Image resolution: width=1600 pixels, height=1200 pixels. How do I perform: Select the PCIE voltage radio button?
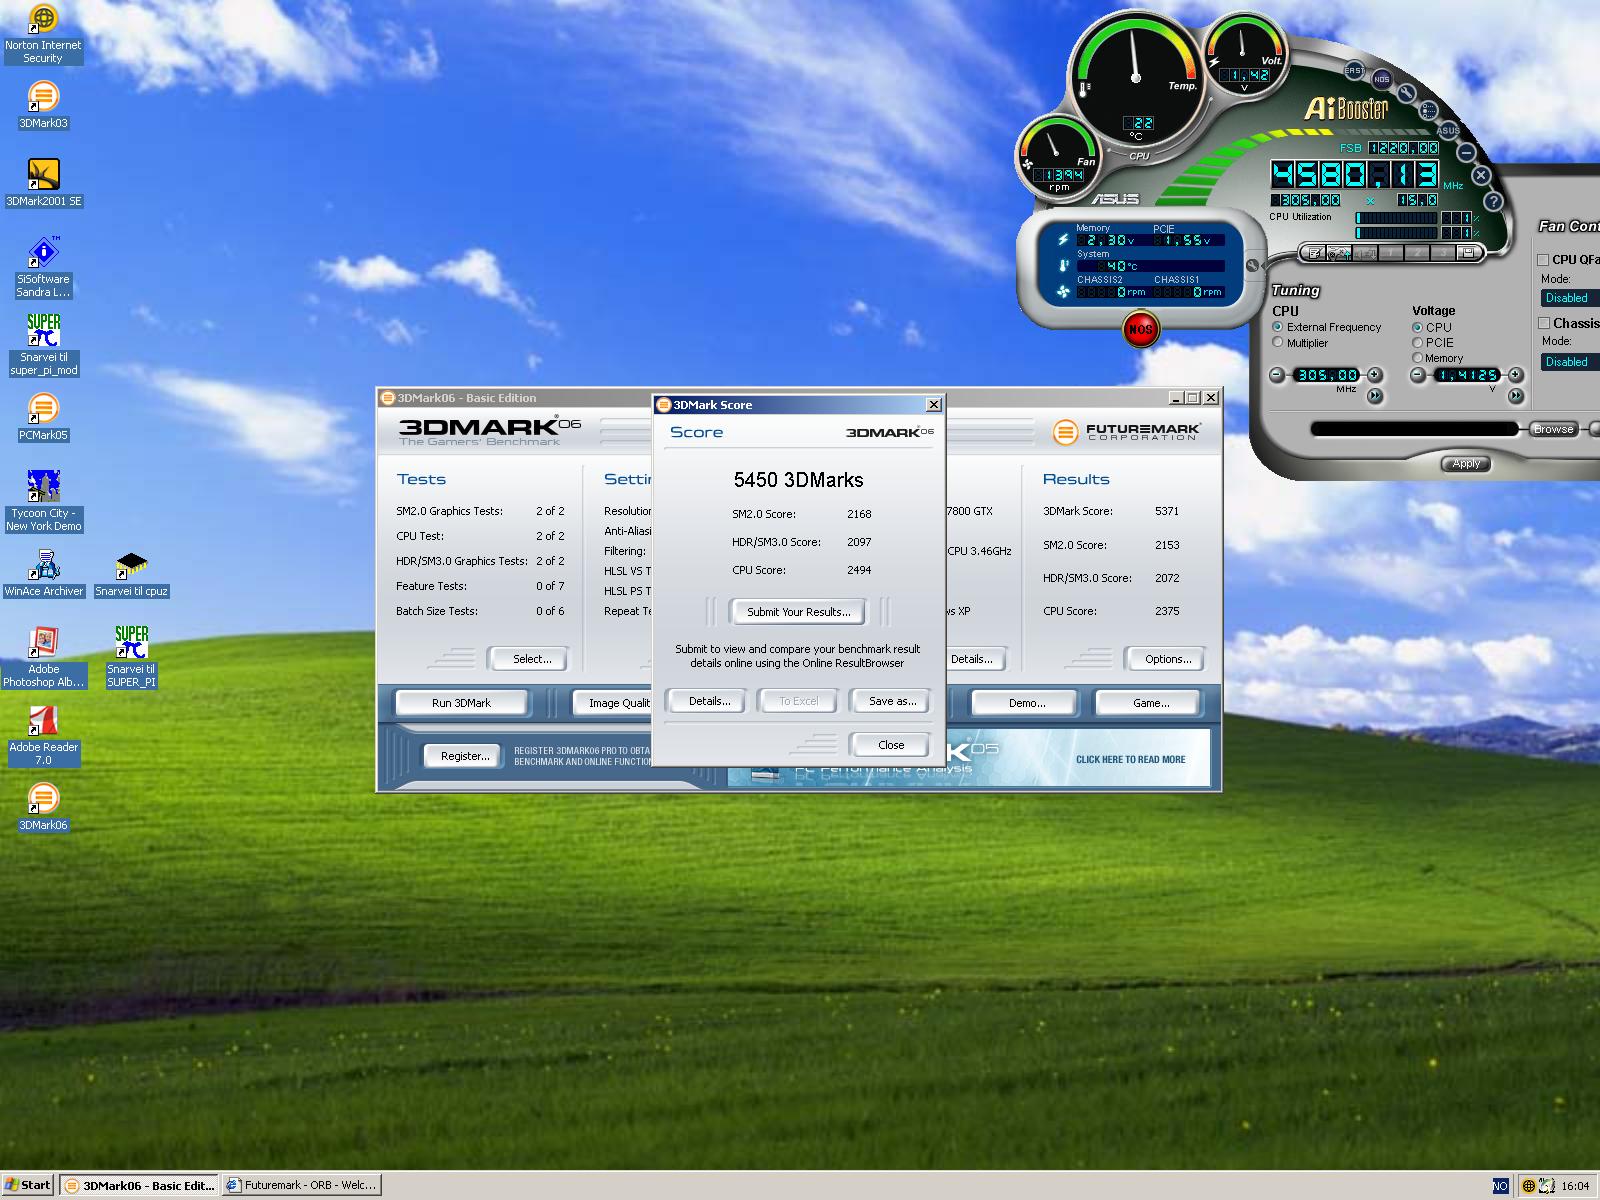click(x=1418, y=343)
